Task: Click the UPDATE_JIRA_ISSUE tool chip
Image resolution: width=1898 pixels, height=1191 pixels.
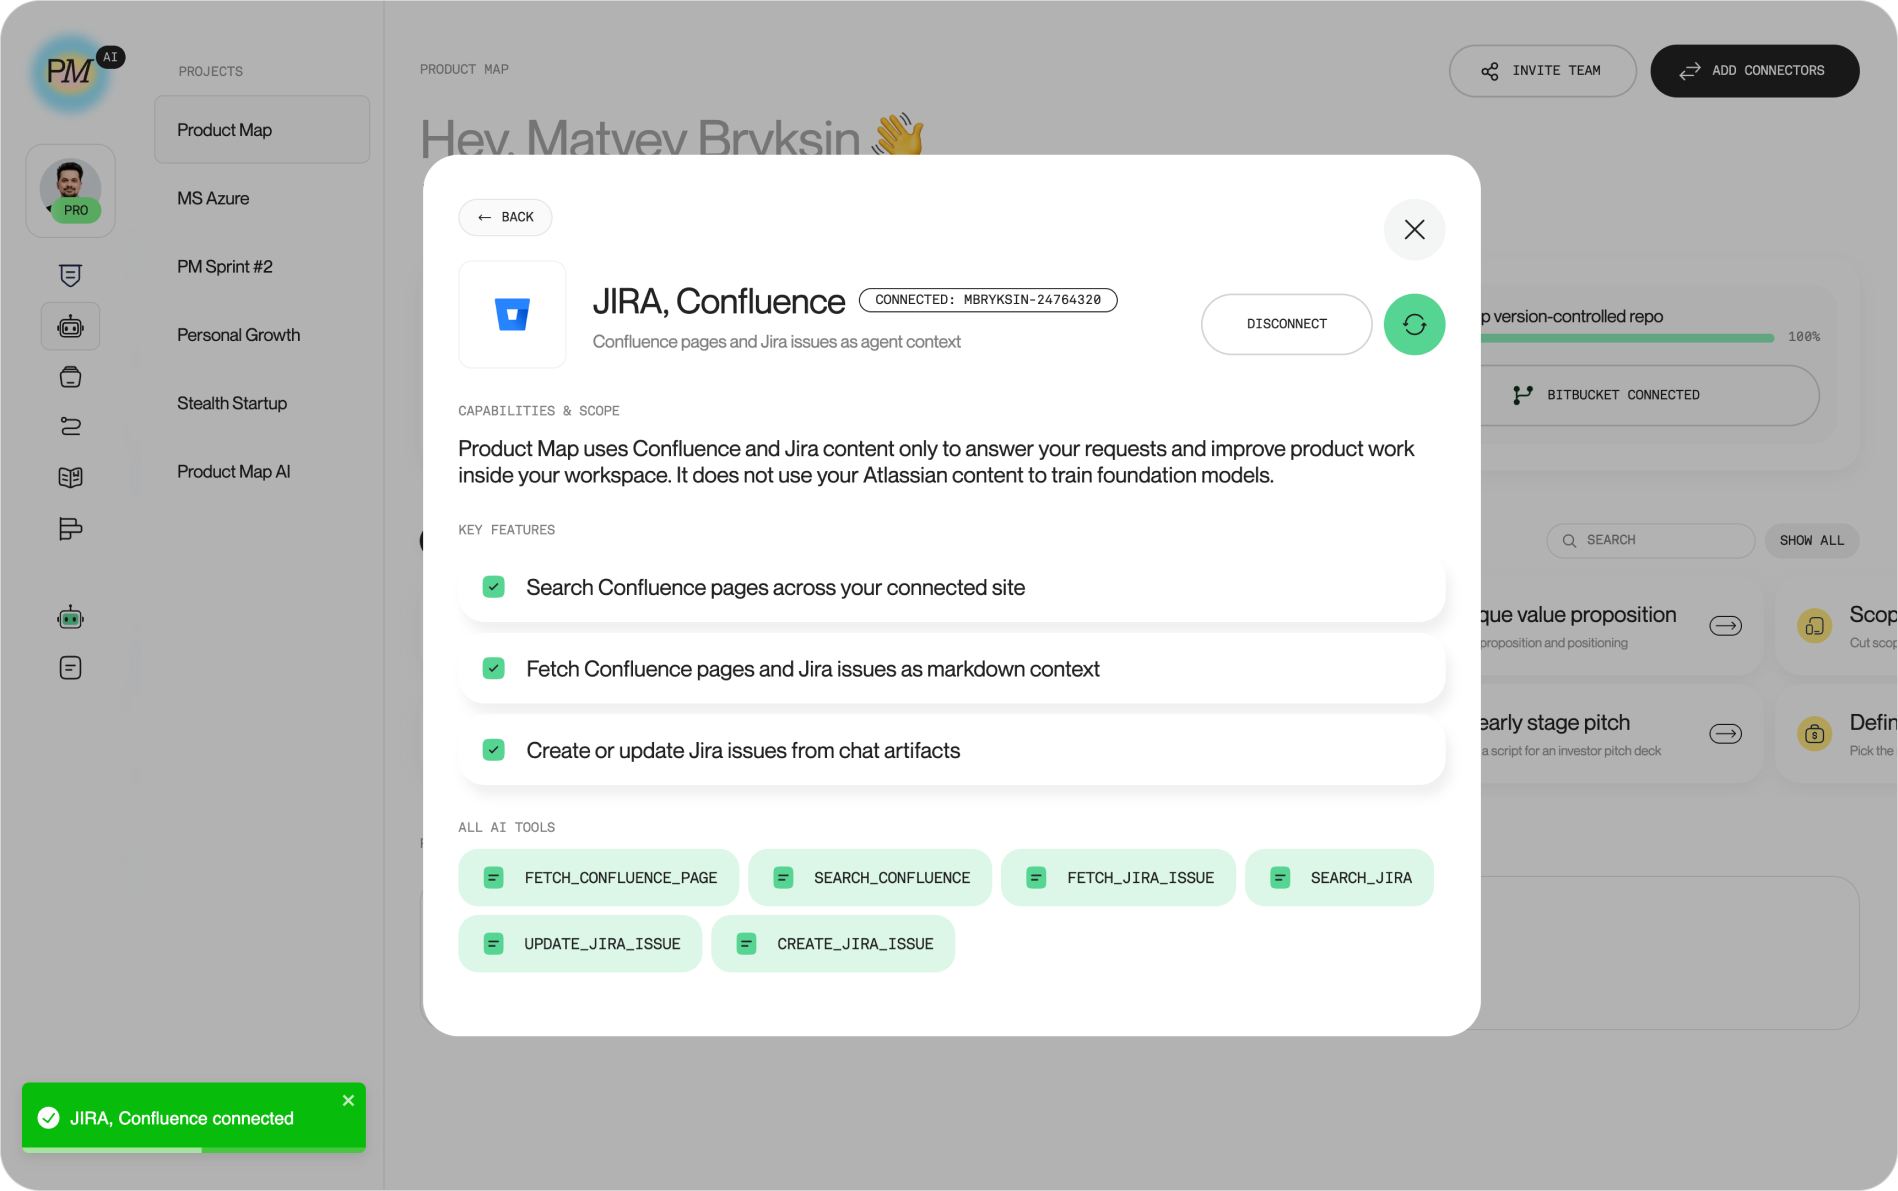Action: [x=580, y=944]
